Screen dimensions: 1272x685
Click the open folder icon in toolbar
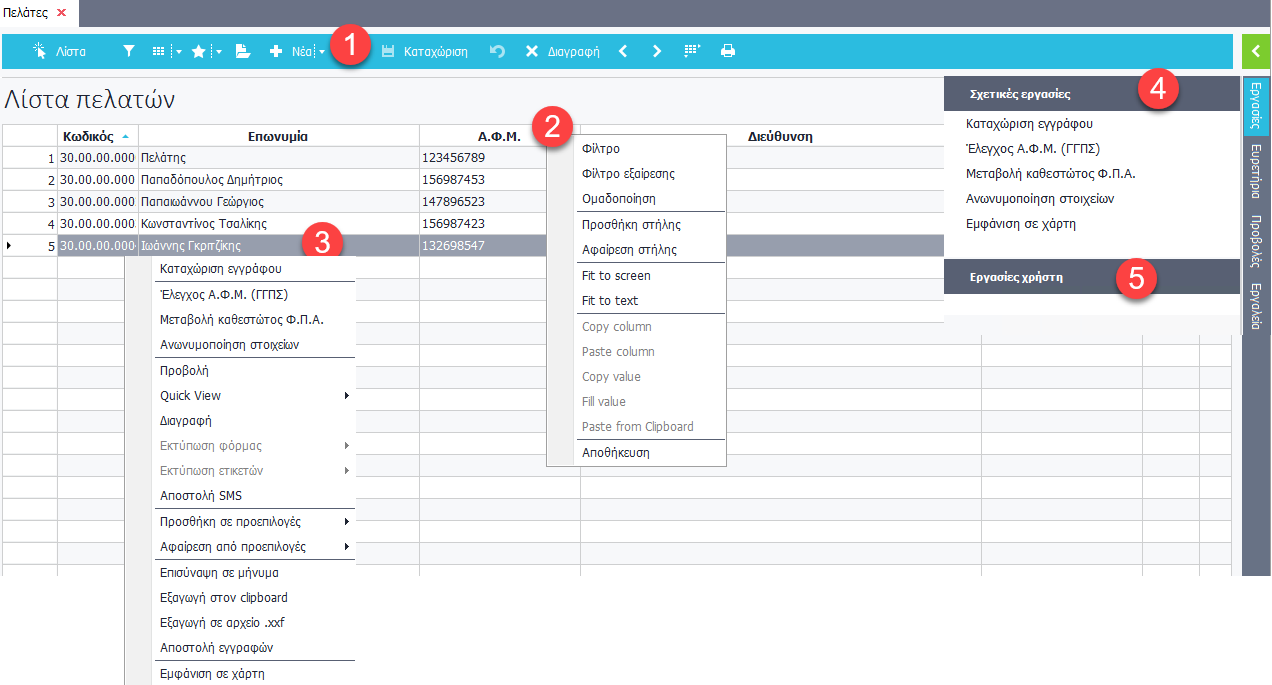click(242, 51)
